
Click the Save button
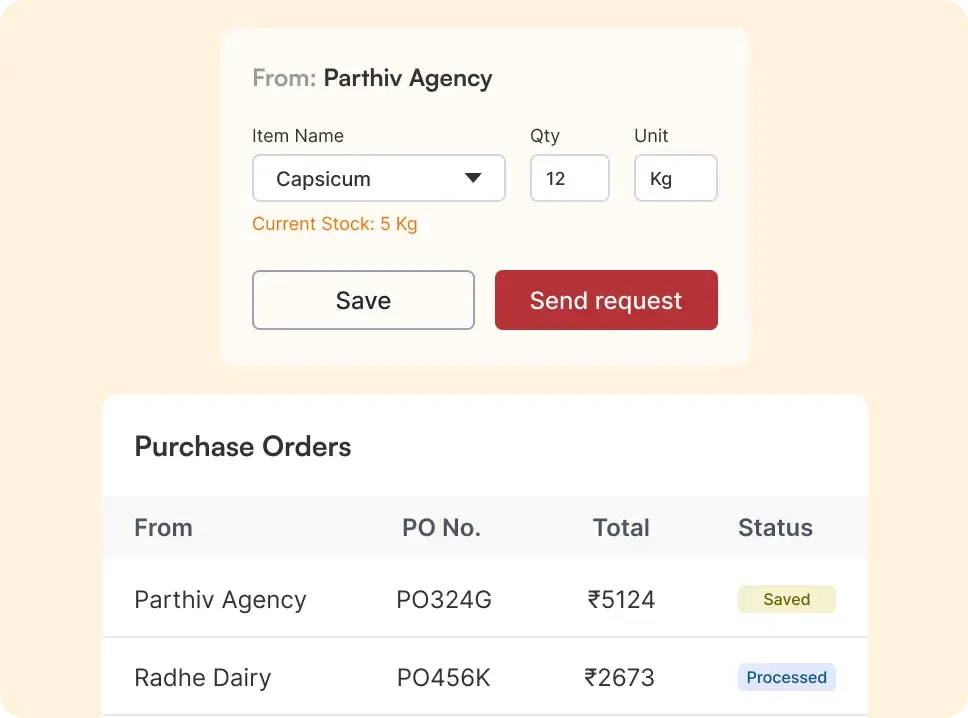pyautogui.click(x=363, y=300)
